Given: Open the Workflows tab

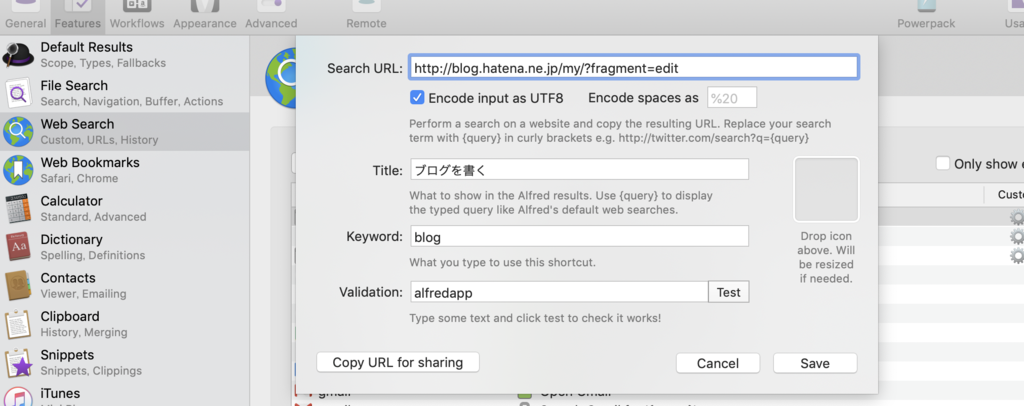Looking at the screenshot, I should coord(137,16).
